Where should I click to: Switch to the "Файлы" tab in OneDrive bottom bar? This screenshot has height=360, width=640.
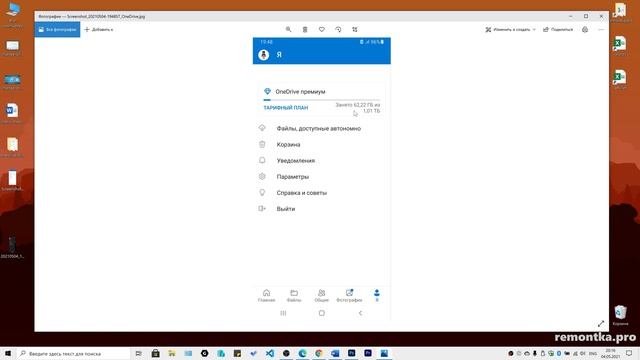[x=294, y=296]
